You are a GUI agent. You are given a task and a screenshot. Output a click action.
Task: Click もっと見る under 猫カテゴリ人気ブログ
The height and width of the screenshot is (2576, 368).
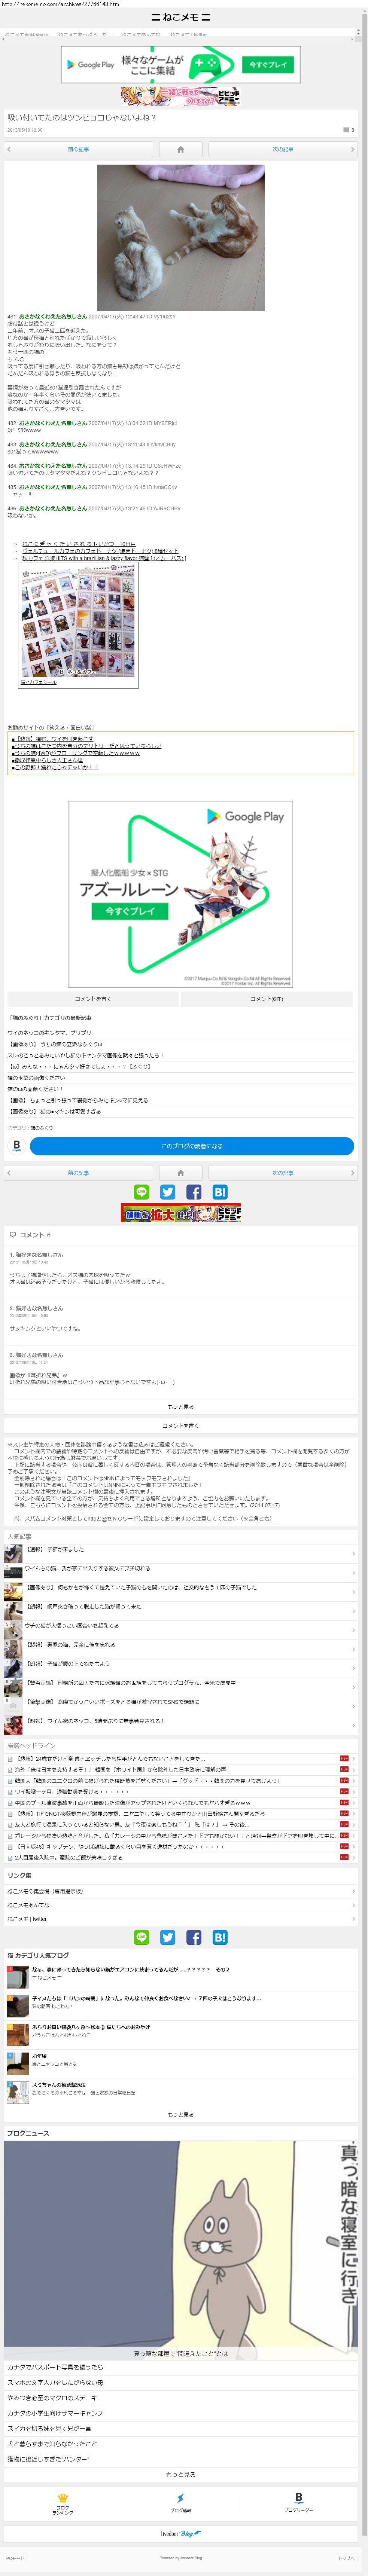click(x=181, y=2115)
